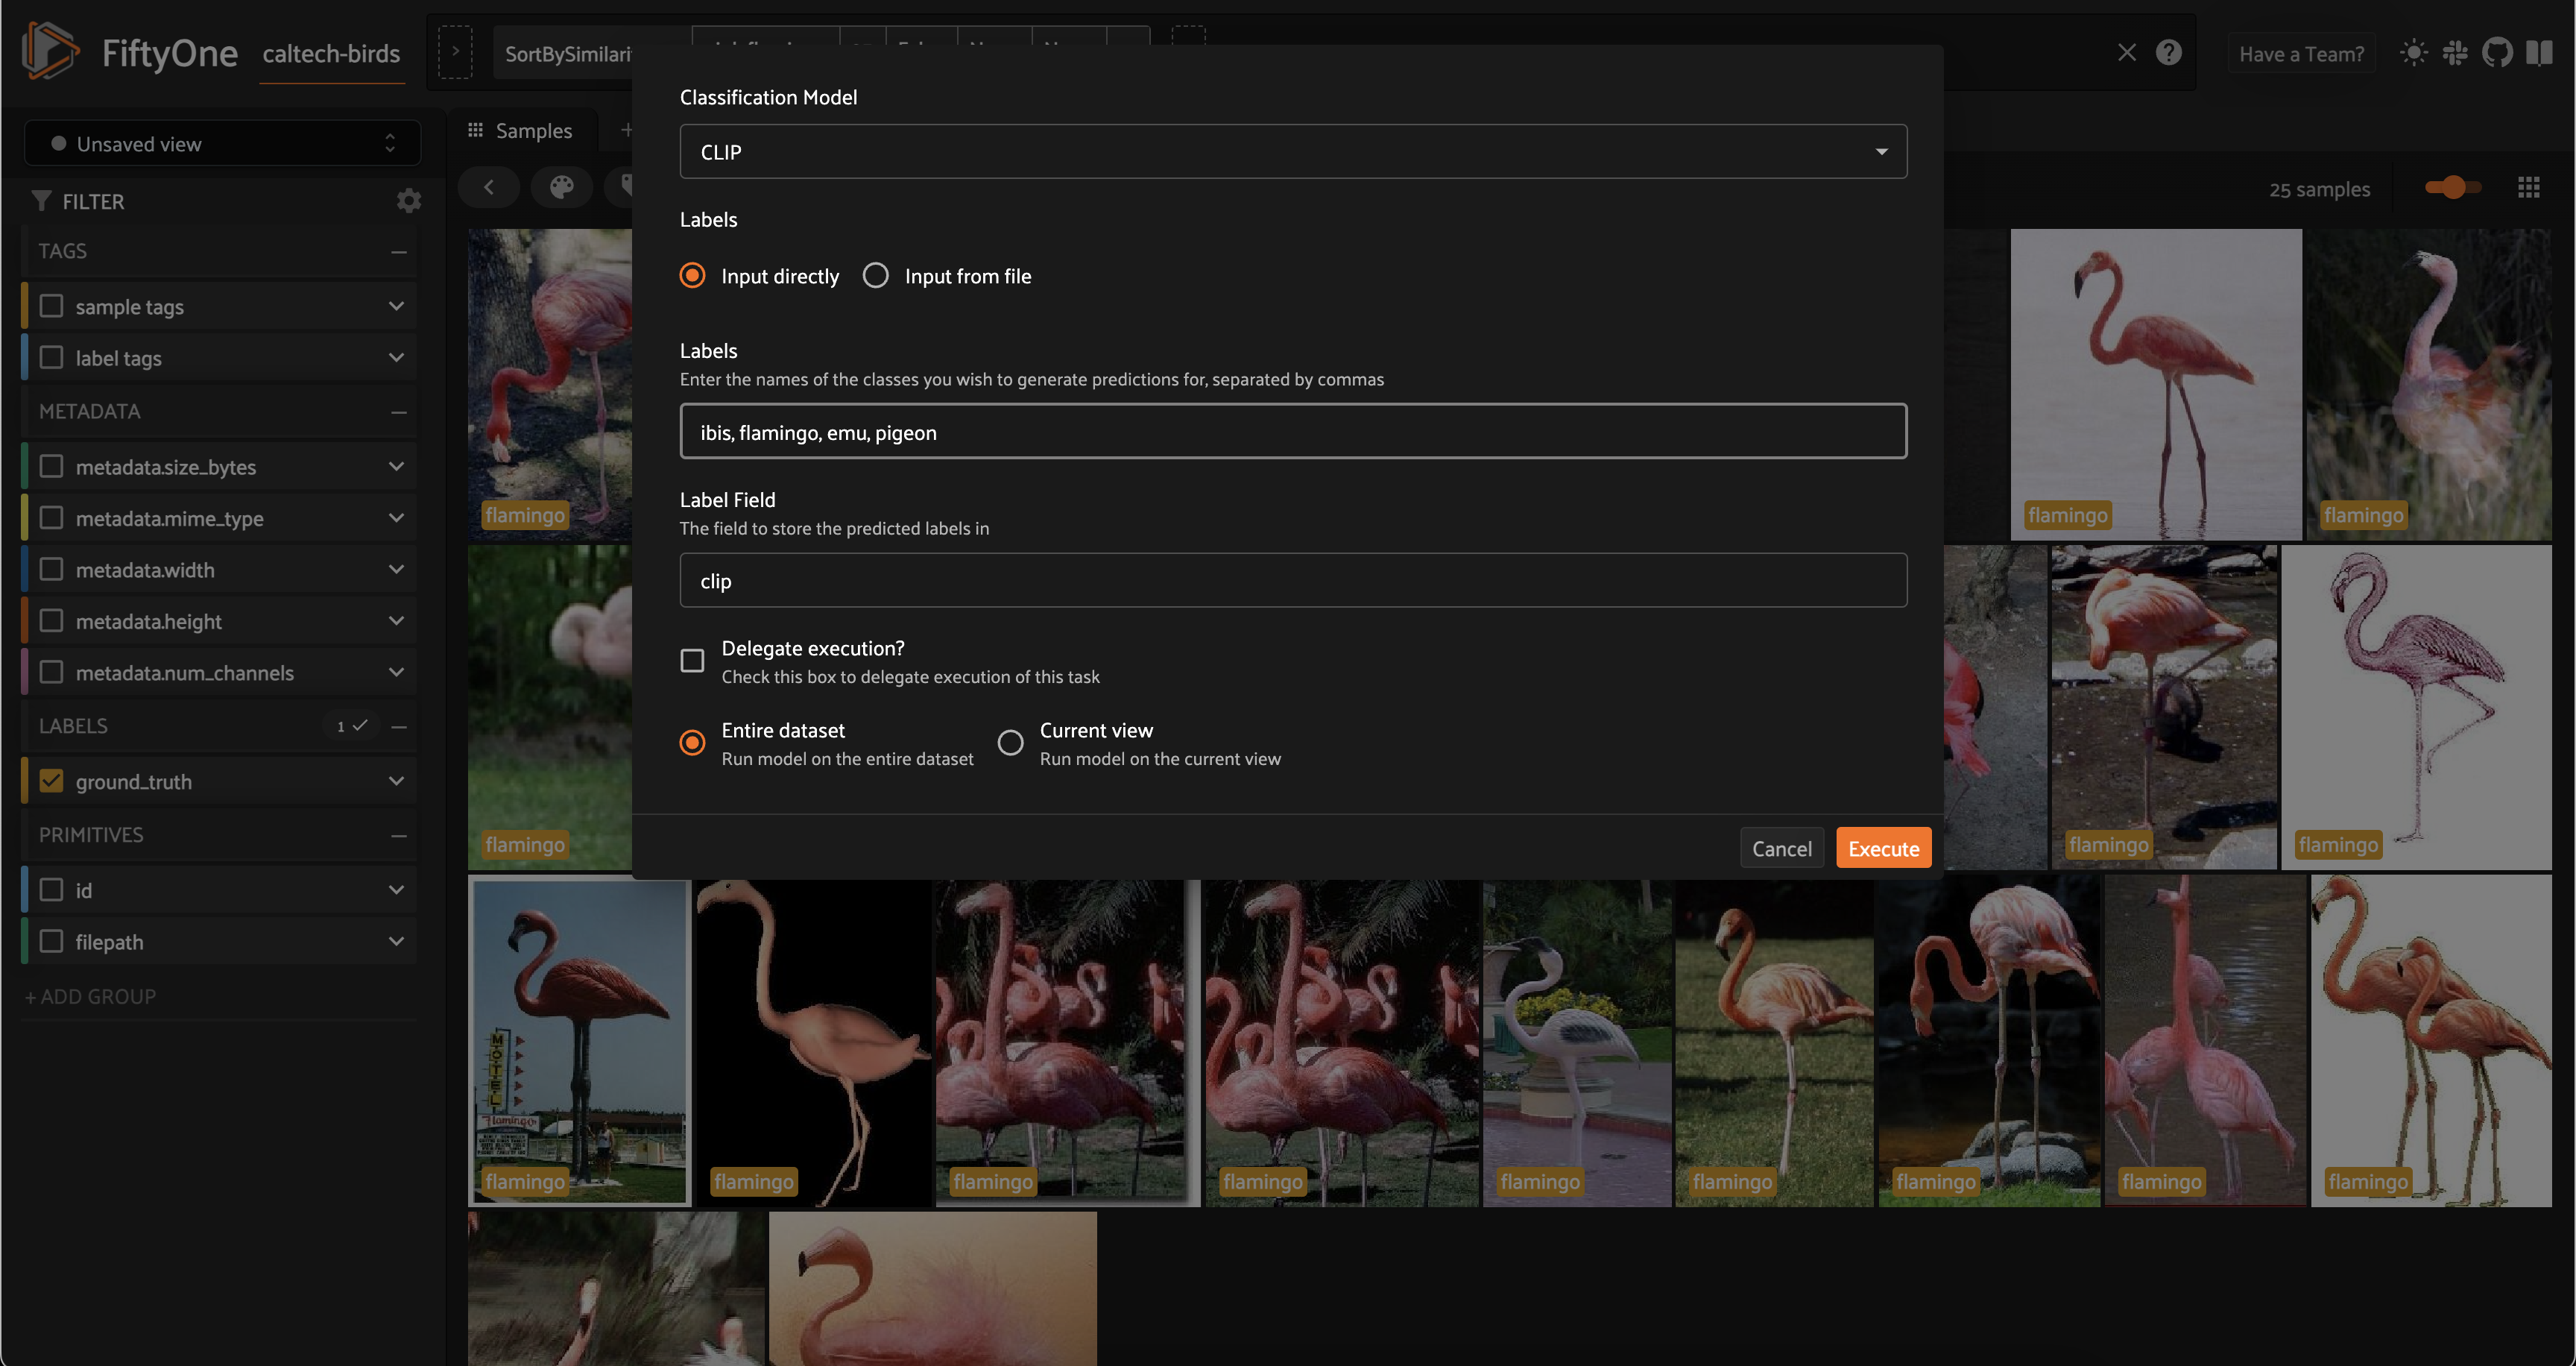Viewport: 2576px width, 1366px height.
Task: Click the help question mark icon
Action: (x=2168, y=52)
